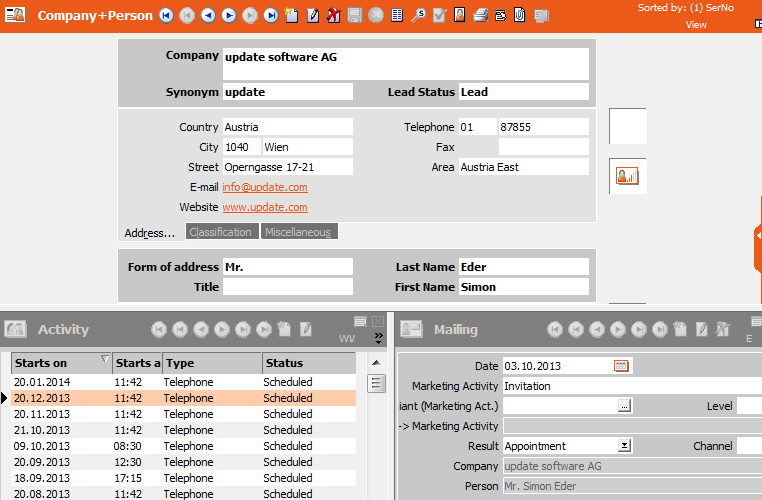Viewport: 762px width, 500px height.
Task: Click next record arrow in Company+Person toolbar
Action: [x=229, y=15]
